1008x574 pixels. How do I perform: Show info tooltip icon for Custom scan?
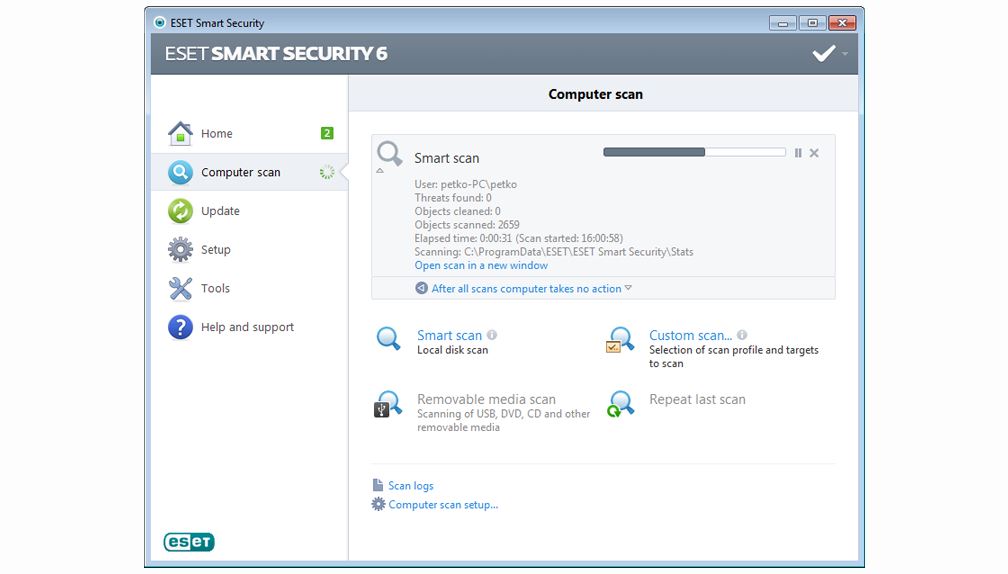click(742, 335)
